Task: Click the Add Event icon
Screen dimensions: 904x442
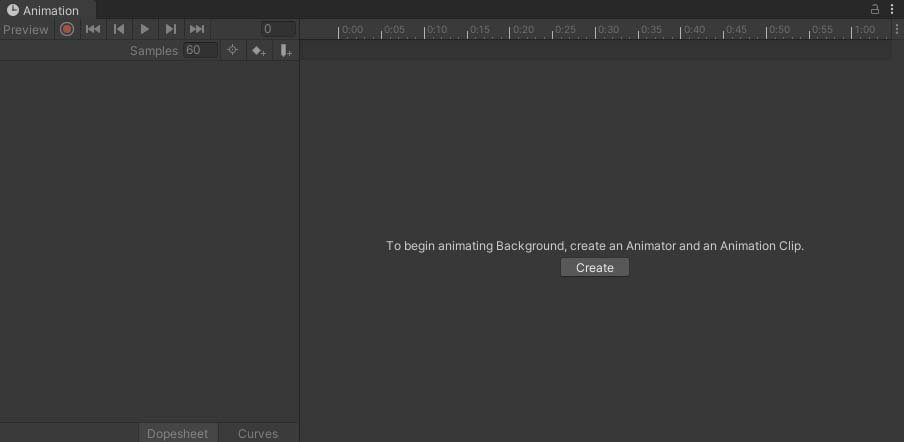Action: tap(285, 50)
